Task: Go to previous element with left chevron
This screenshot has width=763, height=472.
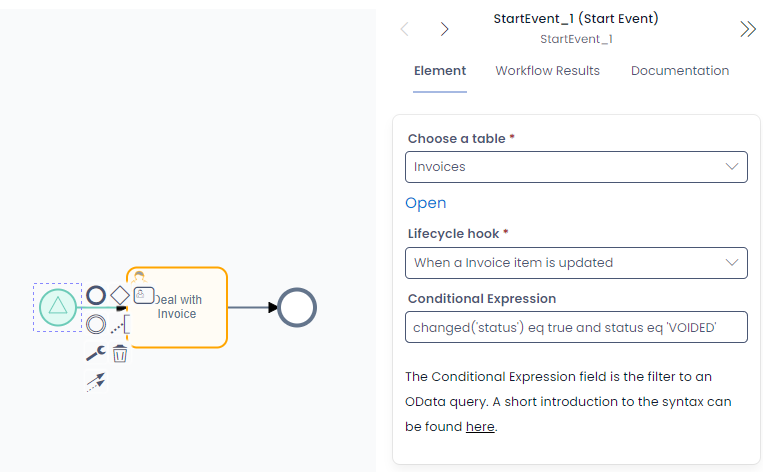Action: 404,29
